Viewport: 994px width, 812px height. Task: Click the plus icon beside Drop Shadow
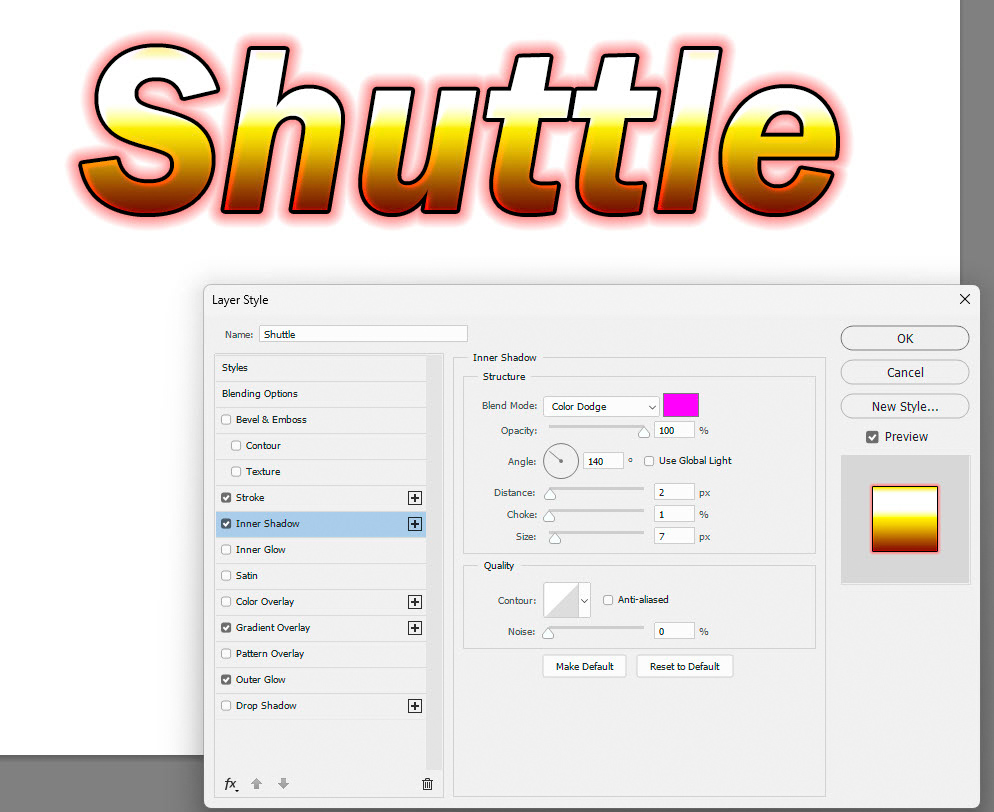tap(415, 706)
